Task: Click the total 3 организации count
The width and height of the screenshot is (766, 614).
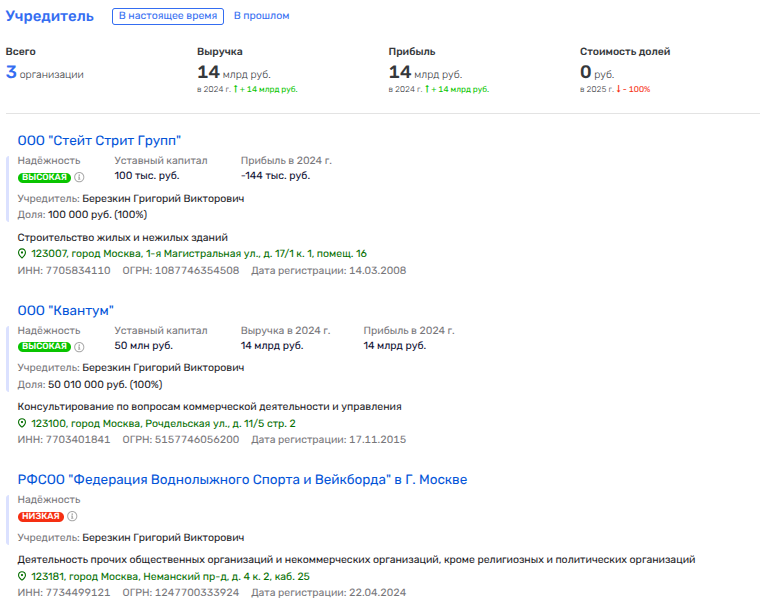Action: pos(45,73)
